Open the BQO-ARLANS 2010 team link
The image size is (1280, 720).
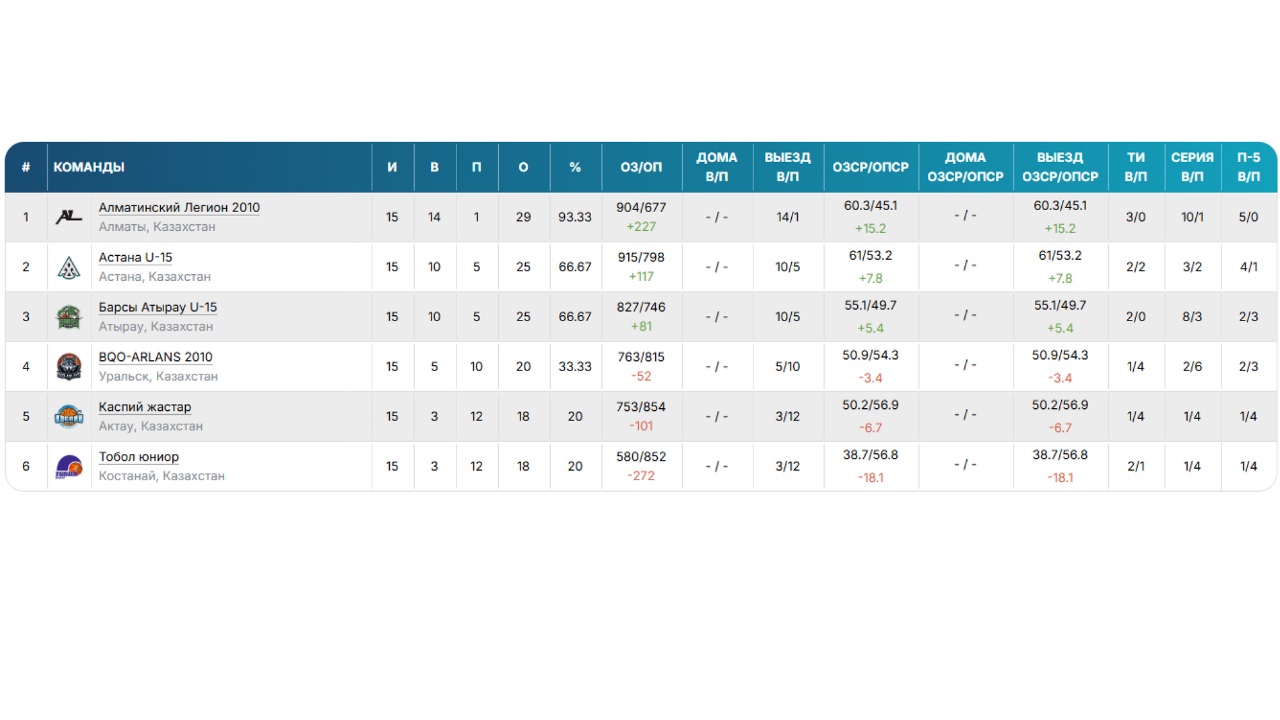pyautogui.click(x=155, y=357)
